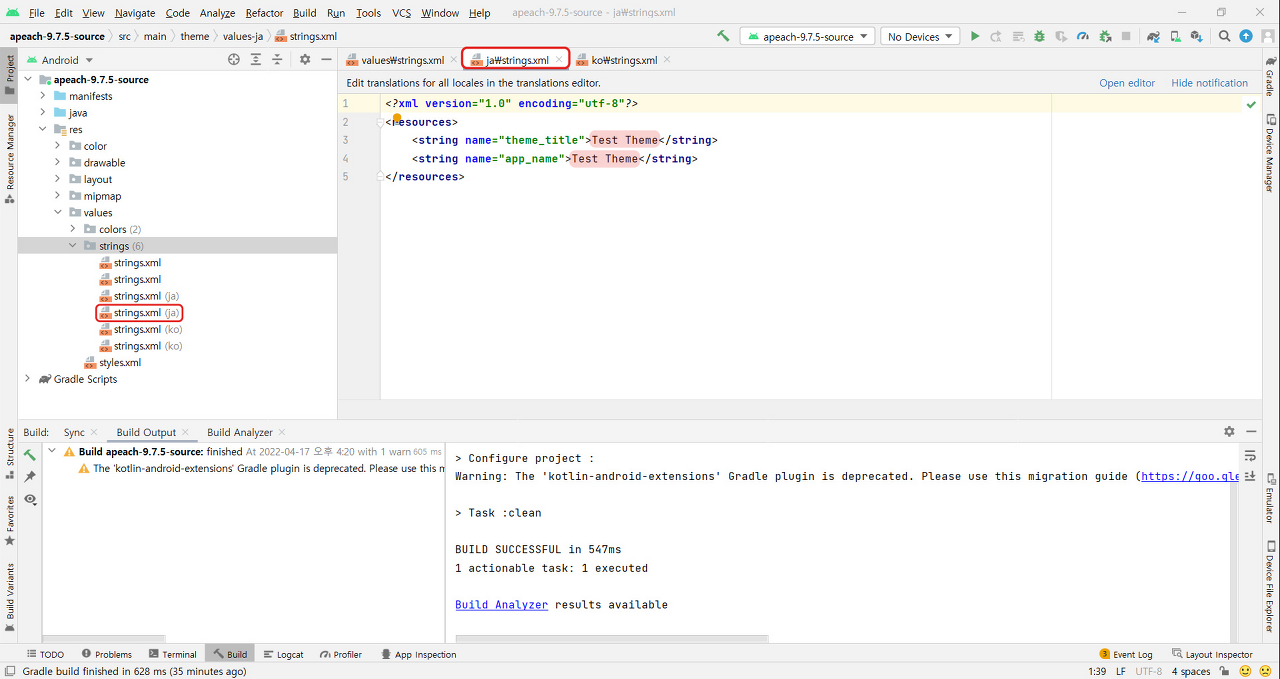Sync Project with Gradle Files elephant icon
The image size is (1280, 679).
pos(1153,36)
